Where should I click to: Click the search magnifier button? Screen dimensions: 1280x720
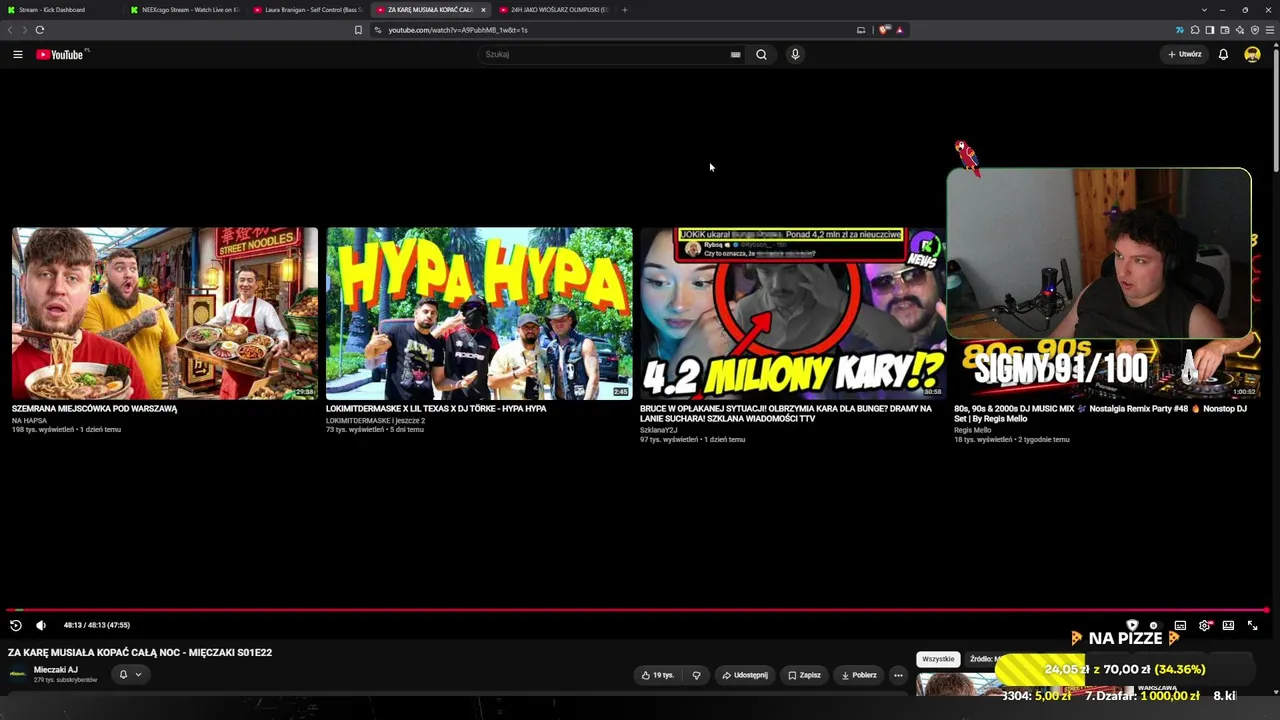pos(761,54)
